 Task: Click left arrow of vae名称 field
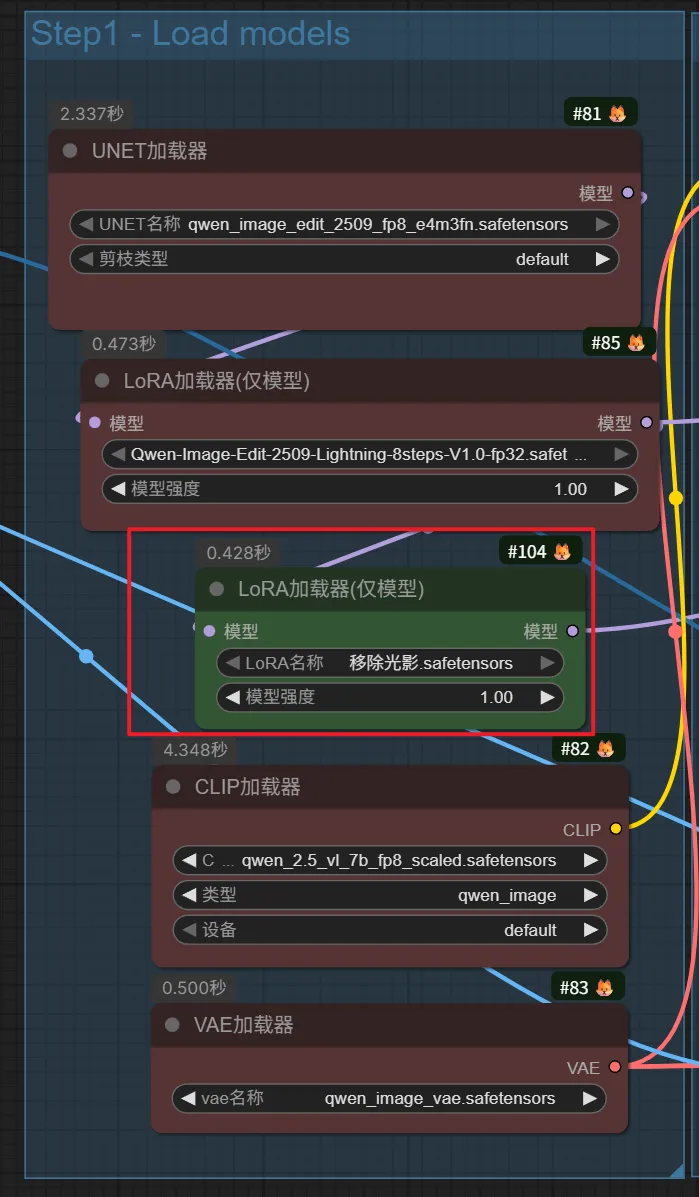pos(187,1099)
